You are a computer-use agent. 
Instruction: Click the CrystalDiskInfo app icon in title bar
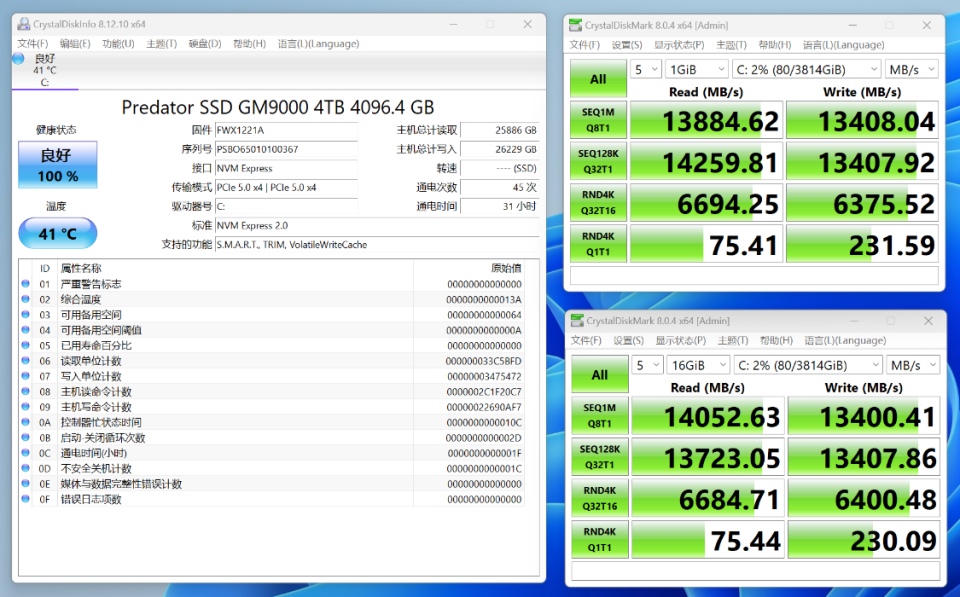[x=24, y=24]
